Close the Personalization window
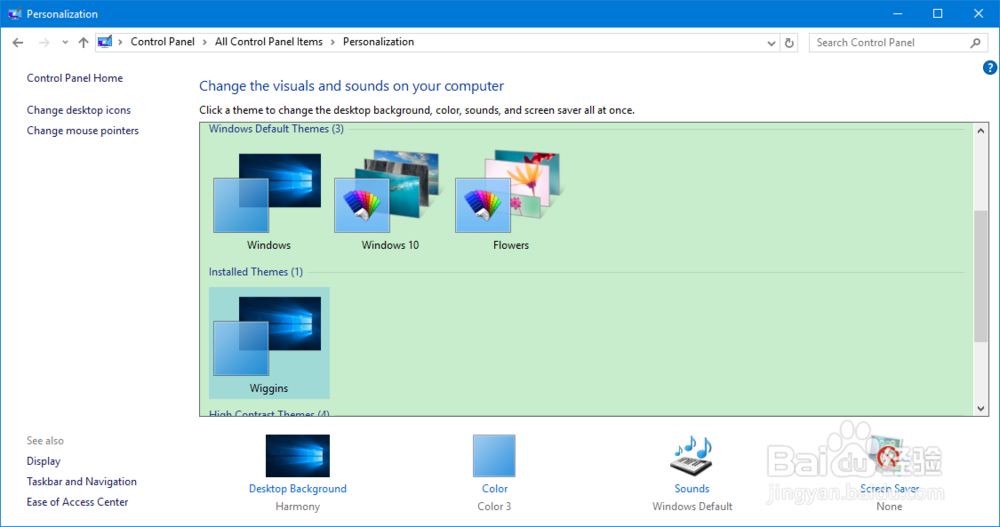 coord(978,13)
